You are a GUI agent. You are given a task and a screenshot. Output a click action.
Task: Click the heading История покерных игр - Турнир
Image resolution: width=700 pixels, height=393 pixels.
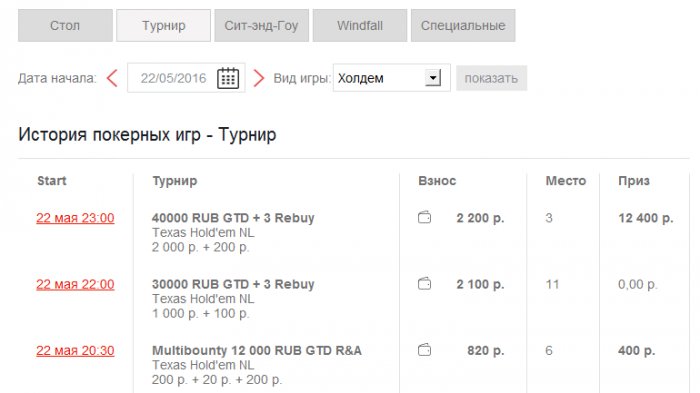[x=147, y=134]
